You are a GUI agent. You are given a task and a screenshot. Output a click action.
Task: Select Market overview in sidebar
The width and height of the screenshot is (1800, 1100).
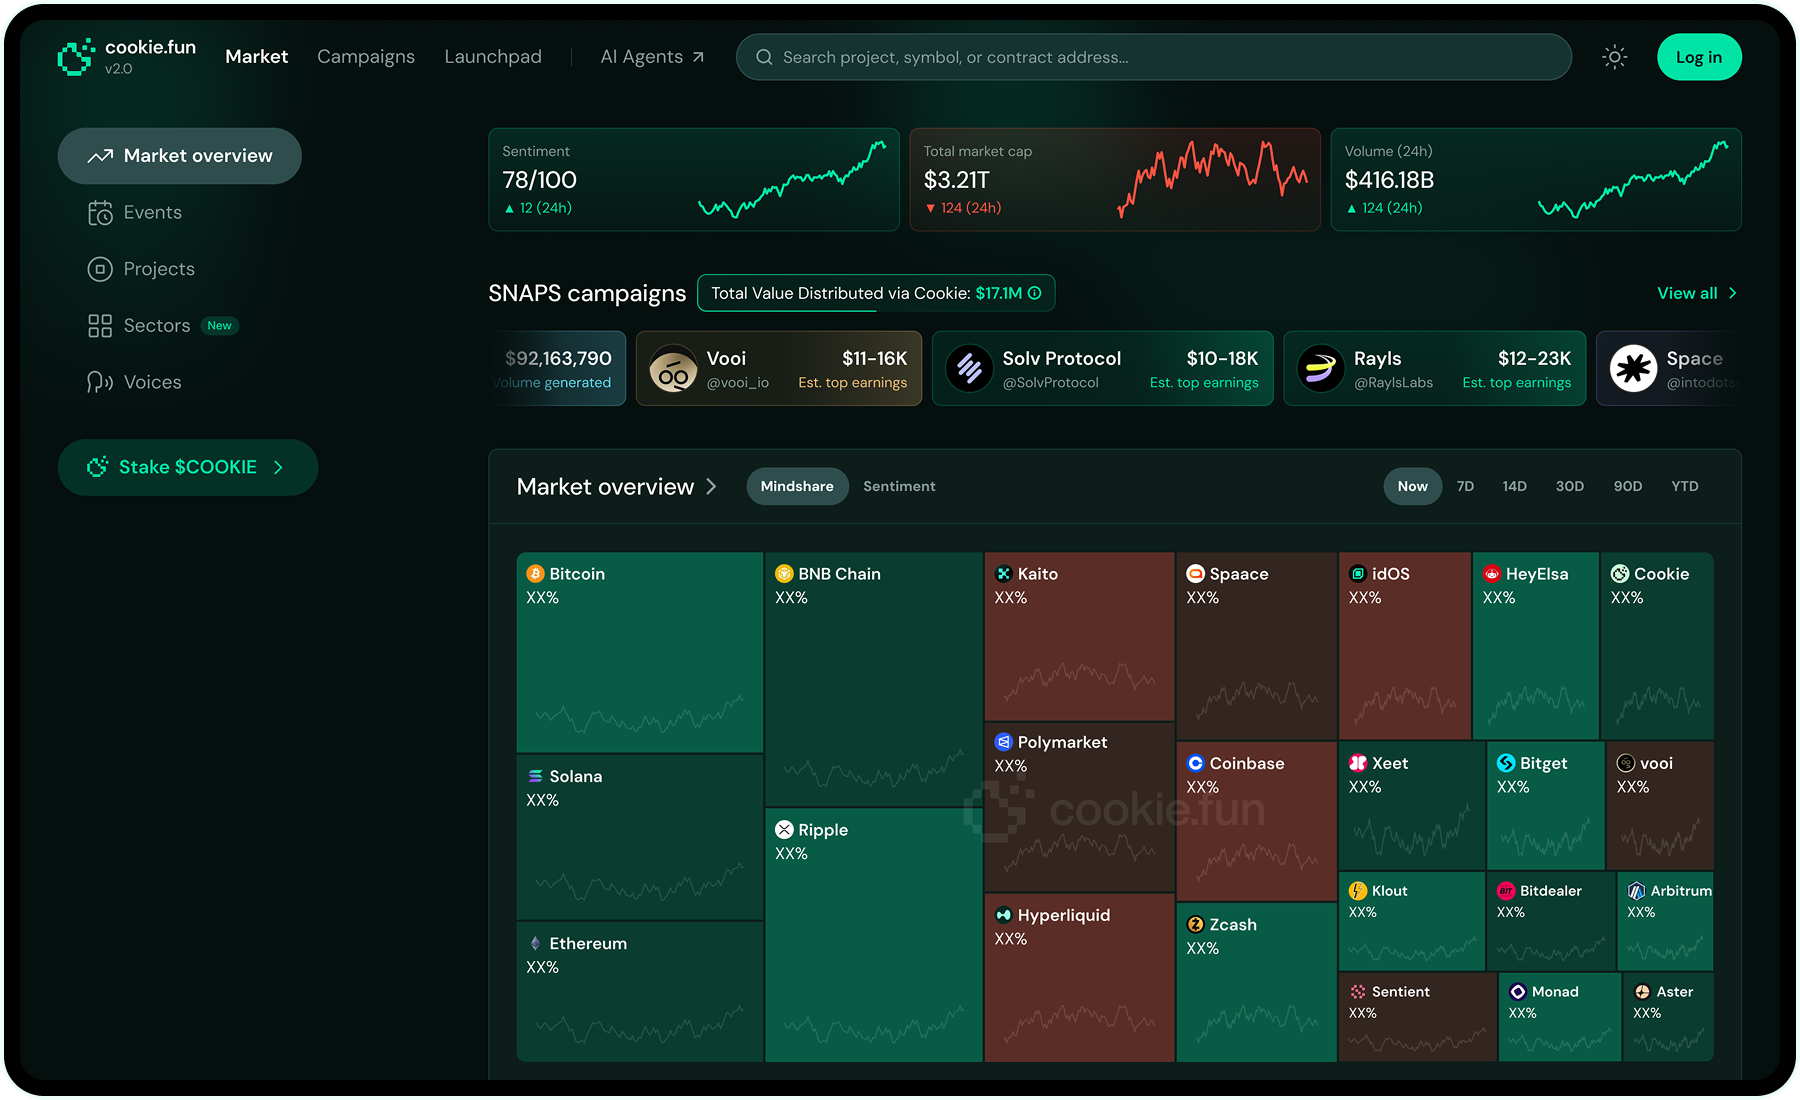pyautogui.click(x=180, y=156)
